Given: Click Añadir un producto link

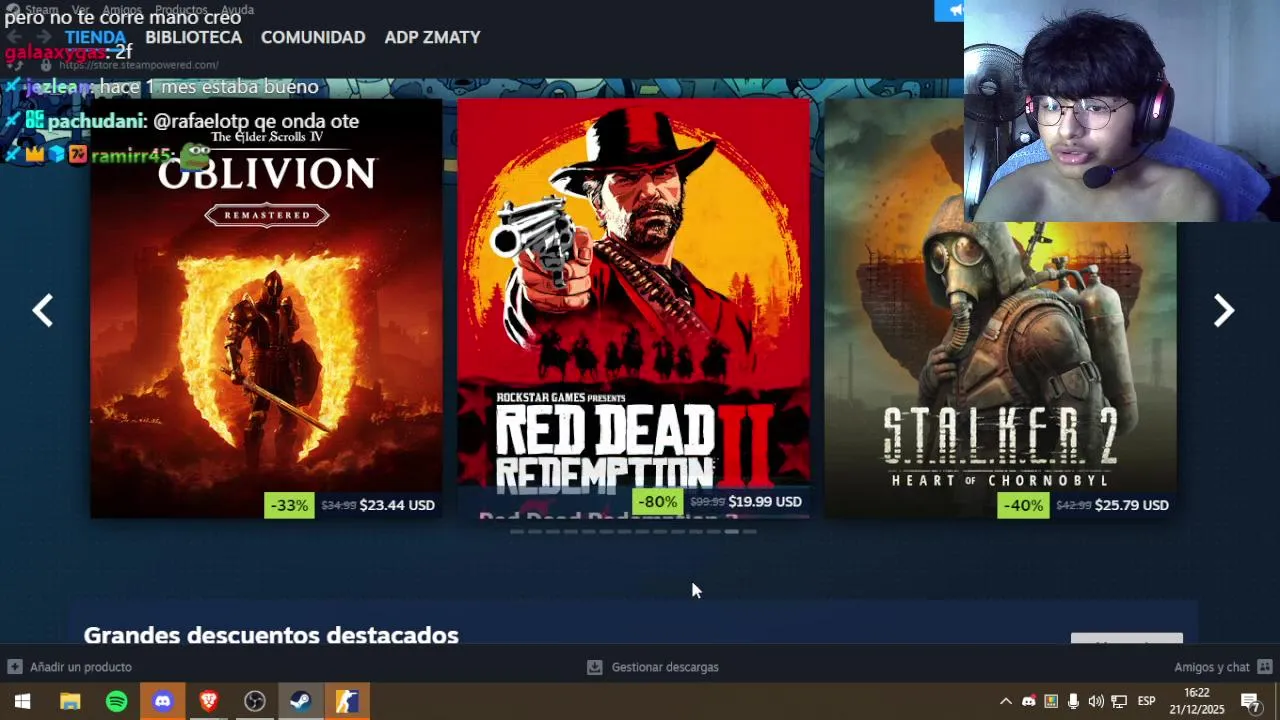Looking at the screenshot, I should tap(80, 667).
